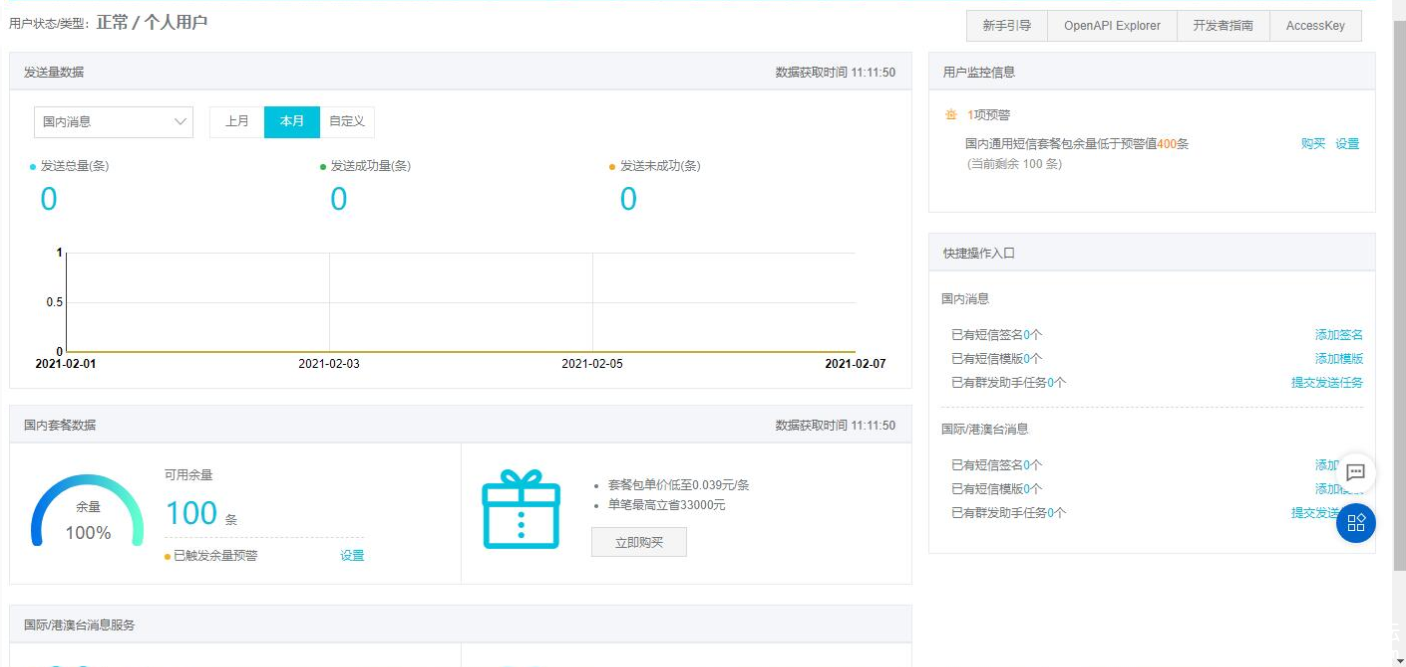Open 设置 link next to 已触发余量预警

(x=352, y=556)
